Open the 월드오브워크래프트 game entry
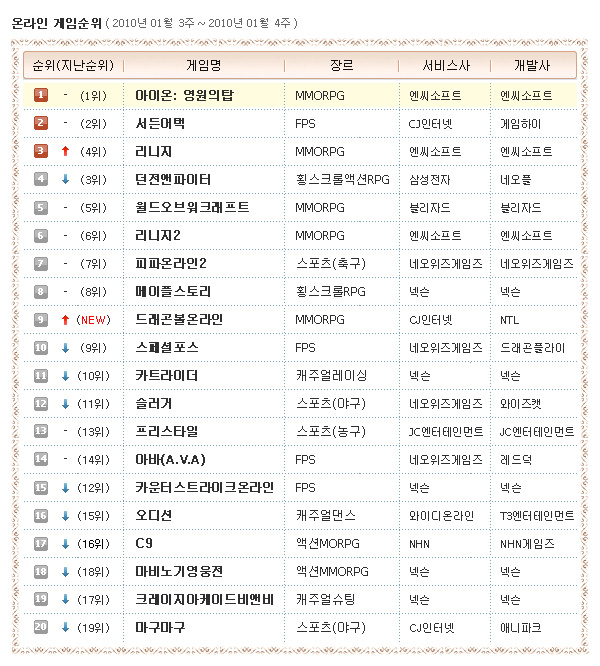 pyautogui.click(x=192, y=207)
